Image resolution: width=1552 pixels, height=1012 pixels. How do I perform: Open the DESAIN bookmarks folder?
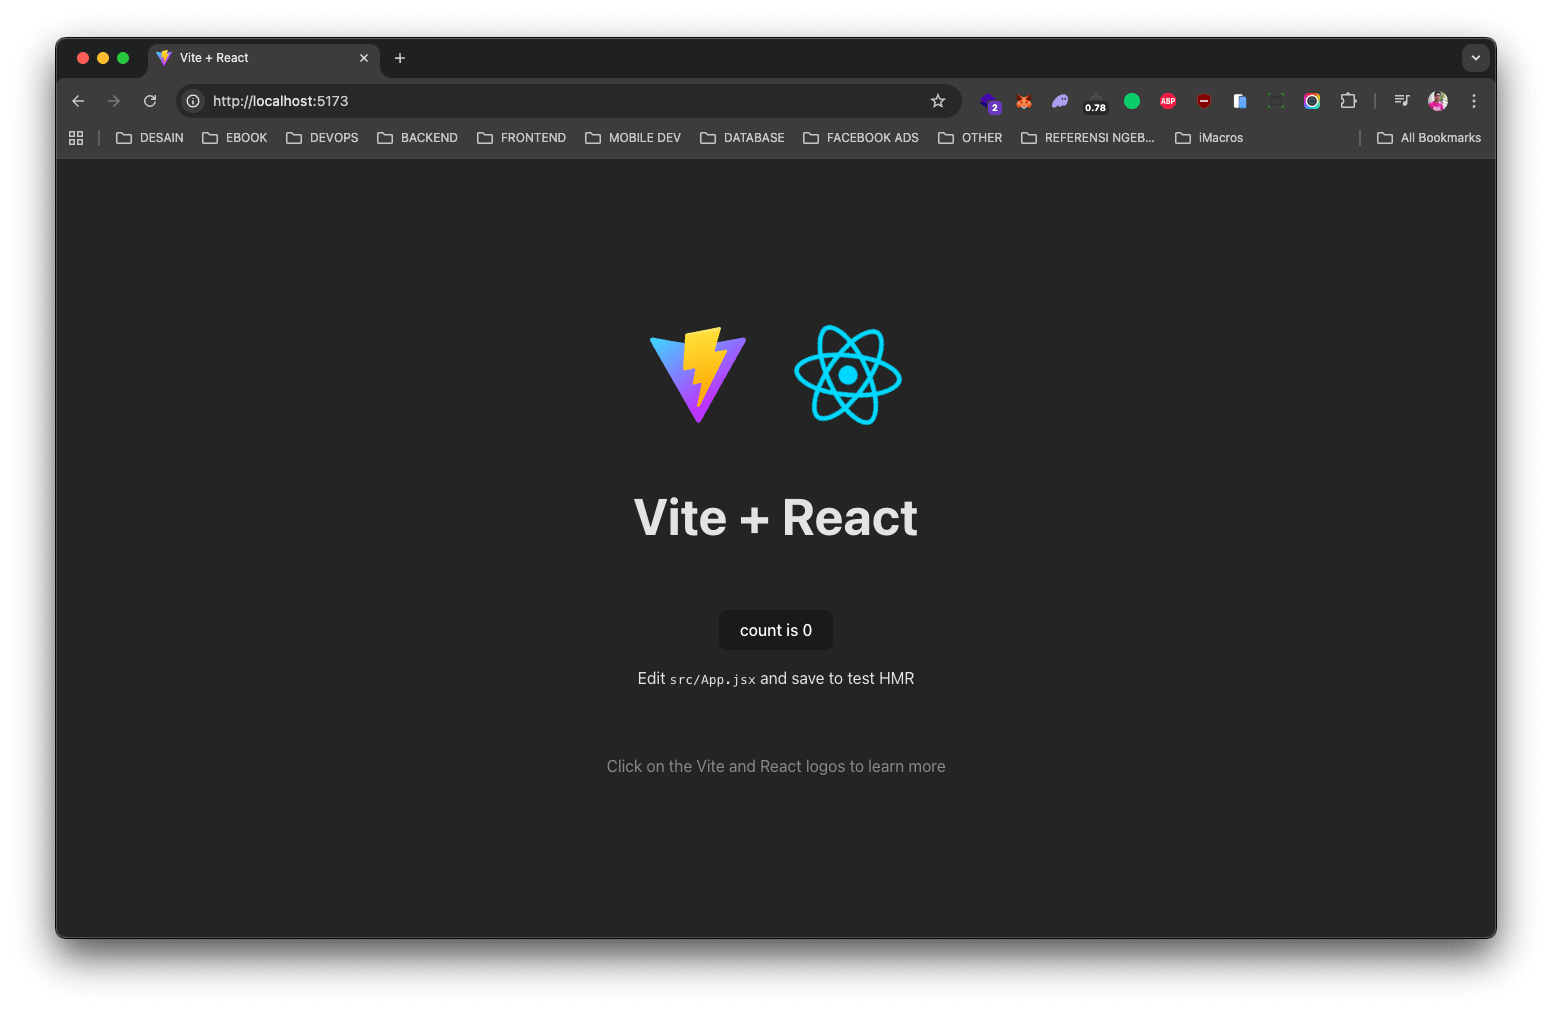(x=150, y=138)
